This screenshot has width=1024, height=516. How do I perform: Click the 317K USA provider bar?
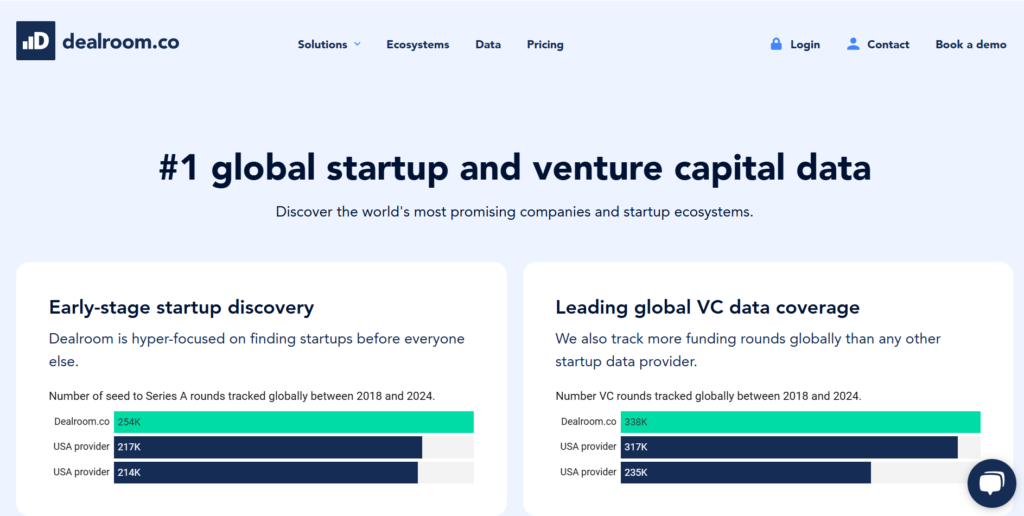click(x=788, y=447)
